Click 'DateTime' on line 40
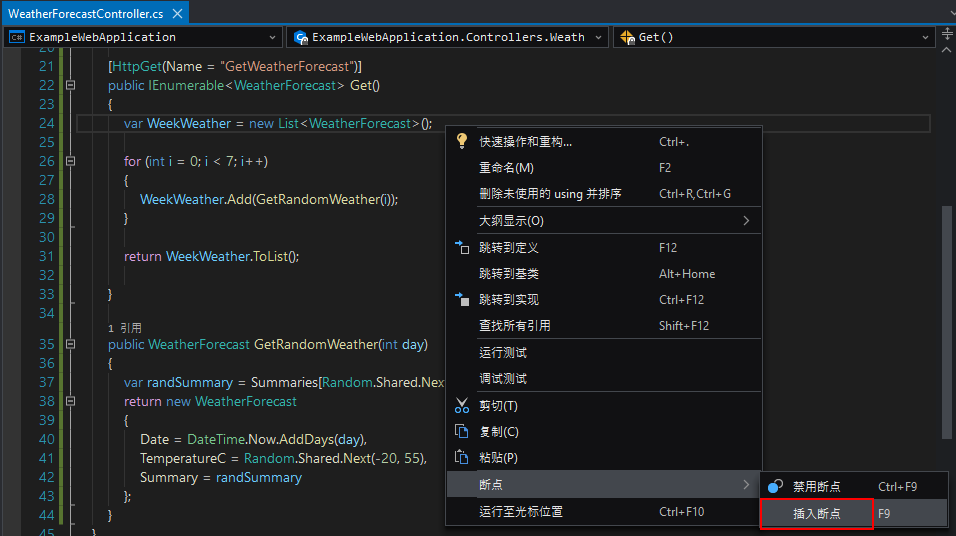The width and height of the screenshot is (956, 536). (x=216, y=439)
